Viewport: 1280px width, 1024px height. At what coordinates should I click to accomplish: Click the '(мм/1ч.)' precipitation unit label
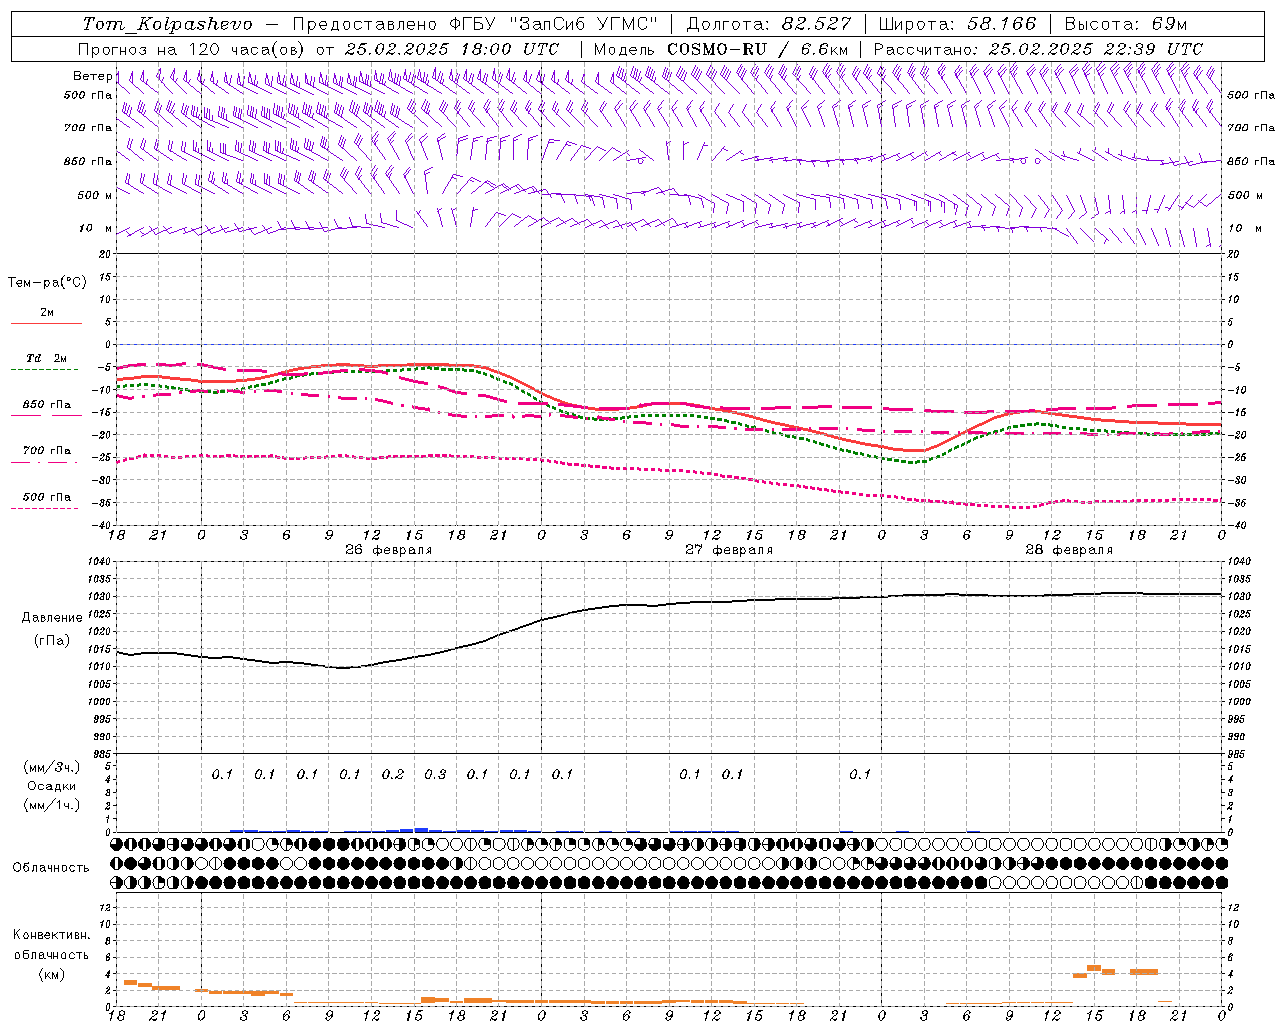pos(52,805)
